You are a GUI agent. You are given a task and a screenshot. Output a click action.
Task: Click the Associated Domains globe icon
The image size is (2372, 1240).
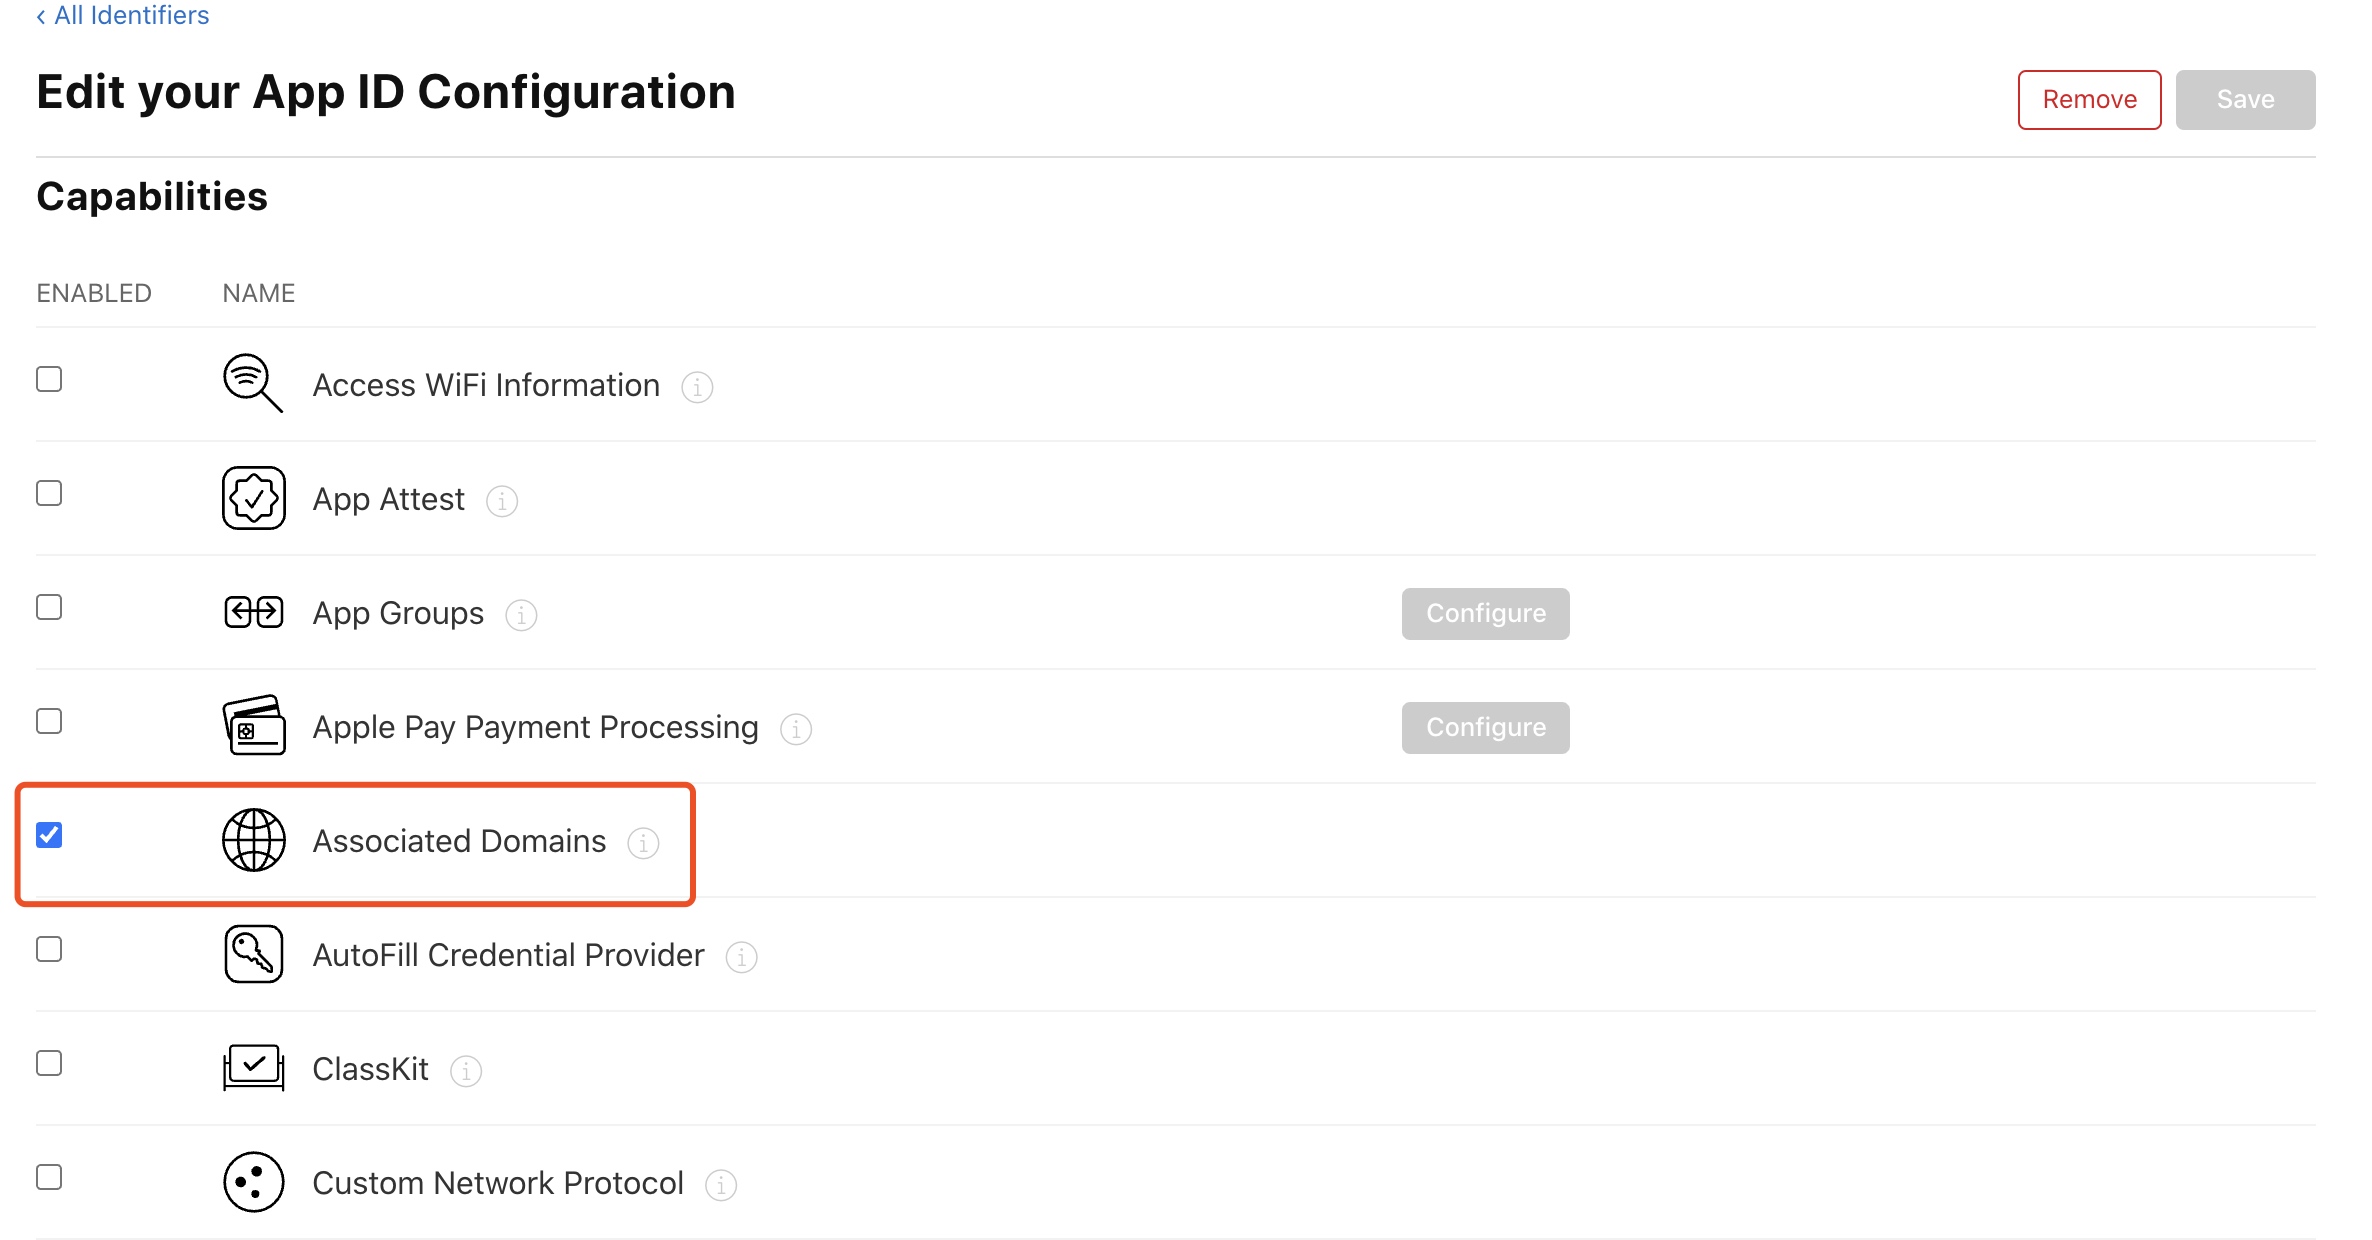tap(253, 840)
